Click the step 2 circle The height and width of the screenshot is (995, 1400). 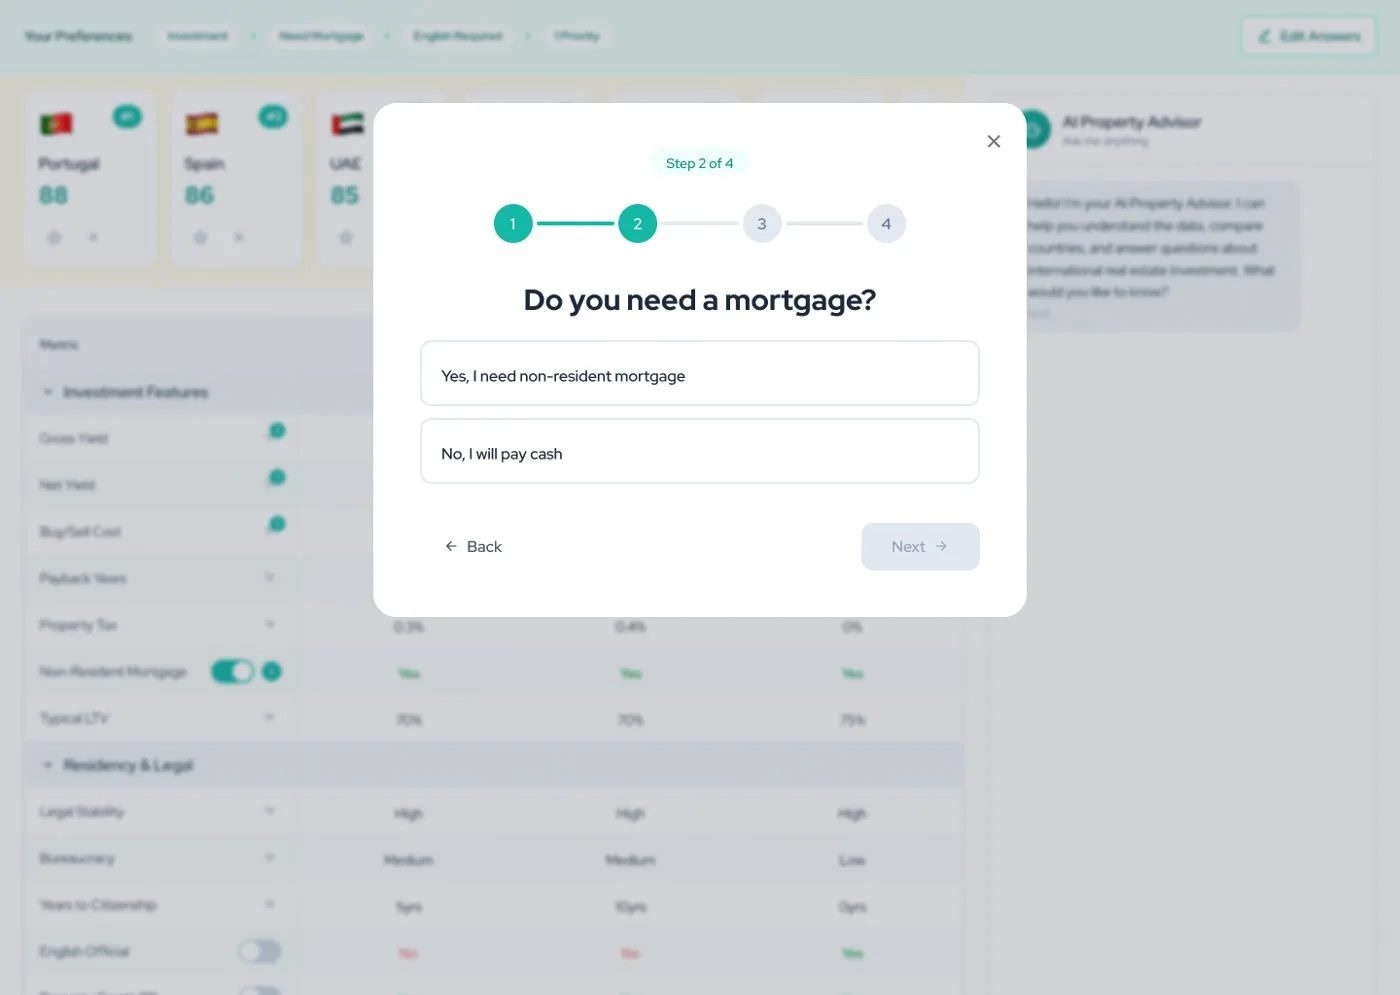[x=637, y=224]
